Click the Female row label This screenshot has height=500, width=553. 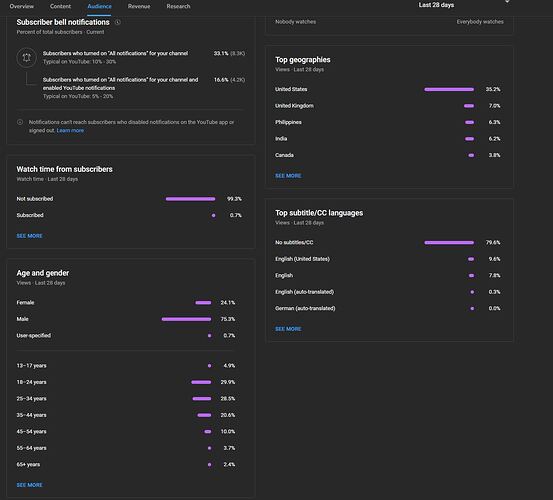[25, 303]
